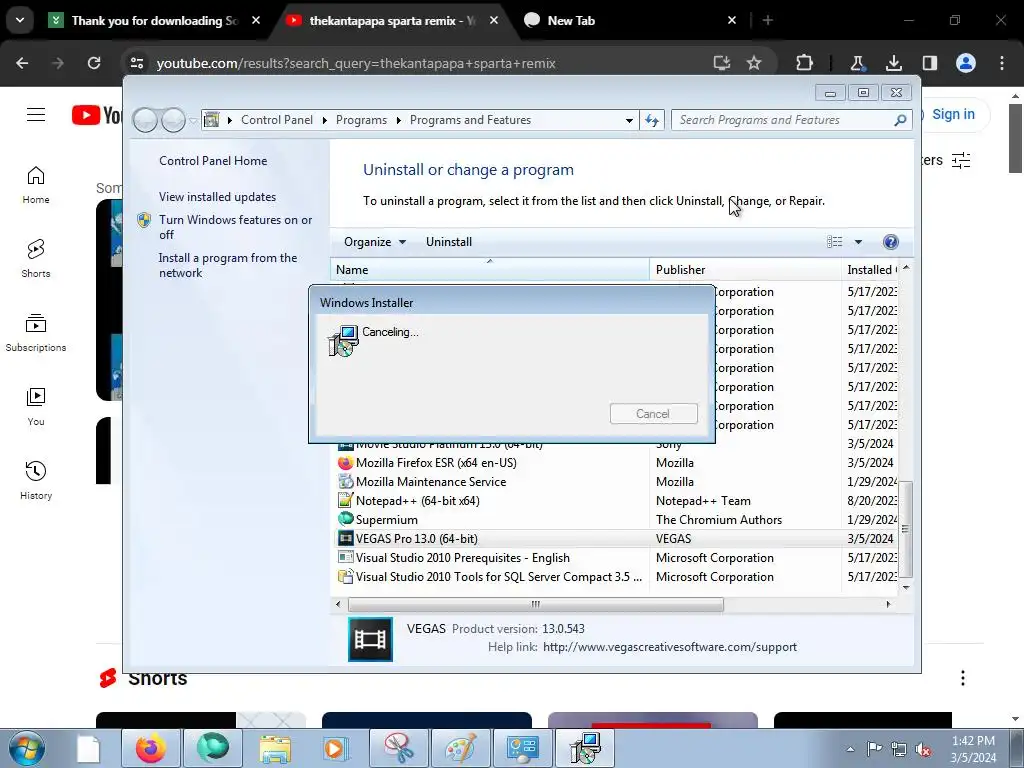Click Install a program from the network
1024x768 pixels.
(x=227, y=265)
